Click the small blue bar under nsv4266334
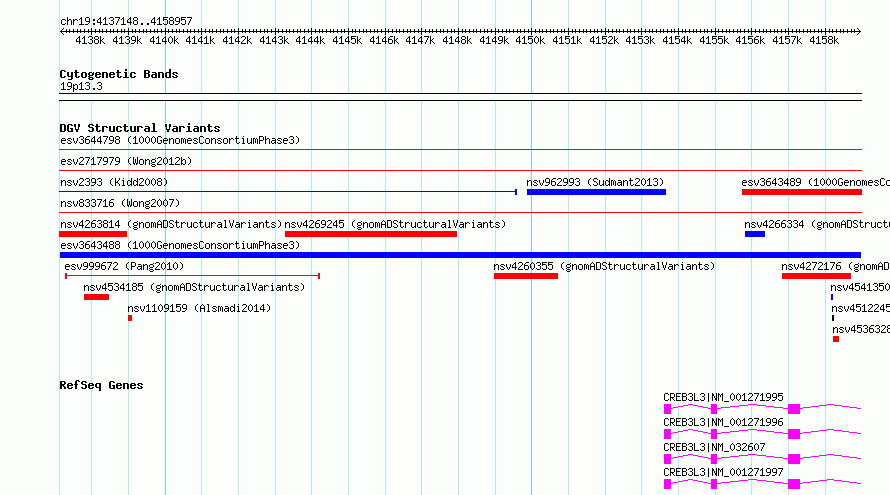The height and width of the screenshot is (495, 890). (755, 234)
